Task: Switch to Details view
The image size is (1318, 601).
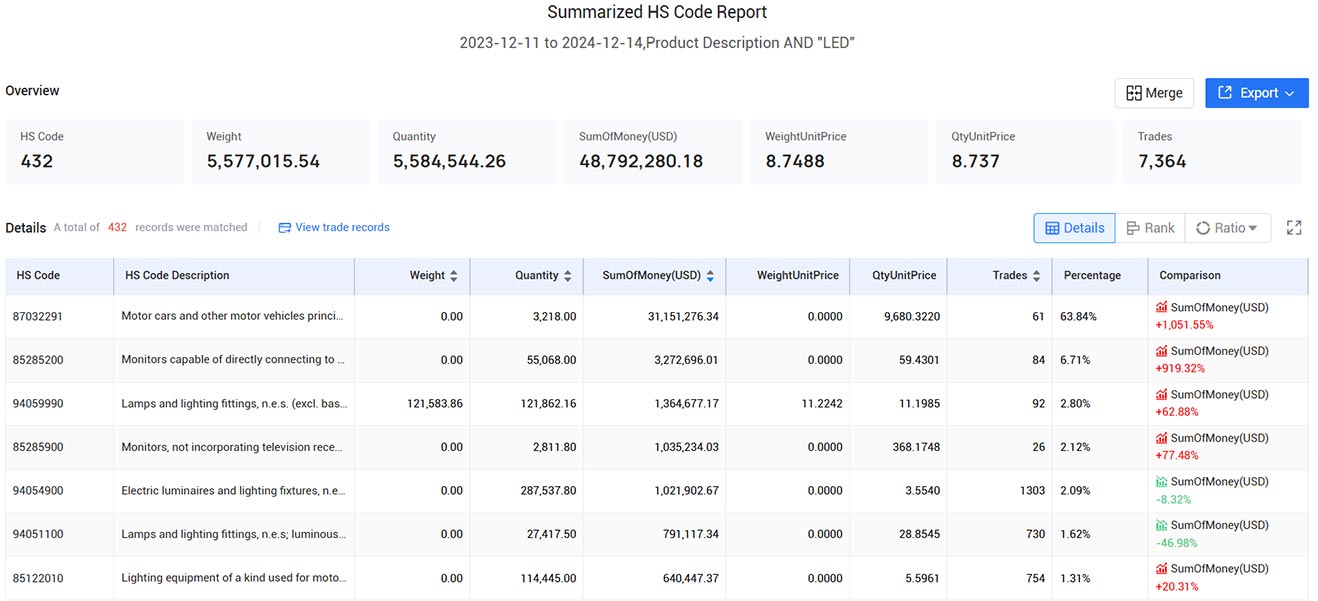Action: click(1074, 228)
